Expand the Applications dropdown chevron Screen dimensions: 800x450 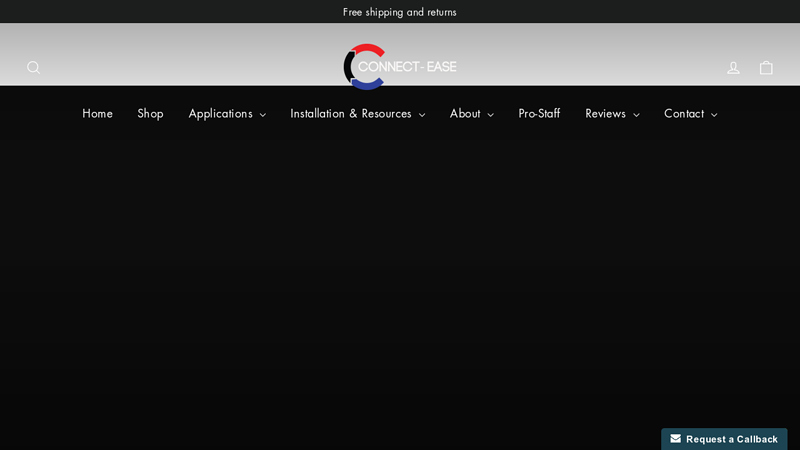tap(263, 115)
